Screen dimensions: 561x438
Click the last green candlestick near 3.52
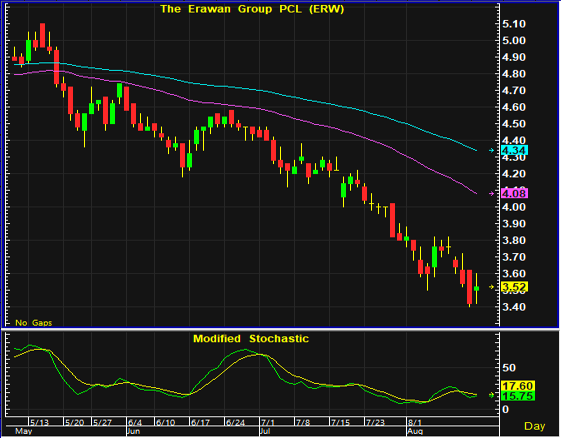pyautogui.click(x=477, y=288)
